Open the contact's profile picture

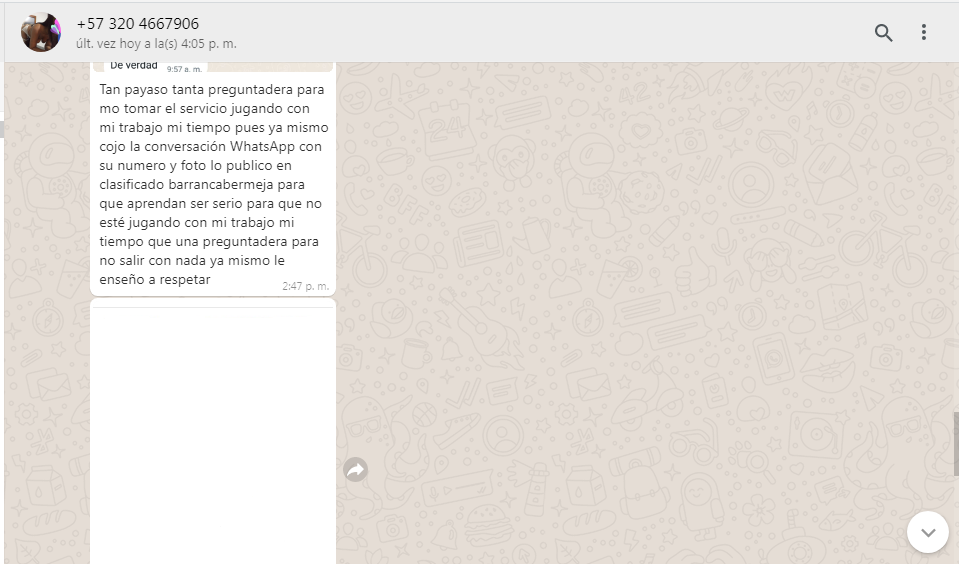(41, 33)
